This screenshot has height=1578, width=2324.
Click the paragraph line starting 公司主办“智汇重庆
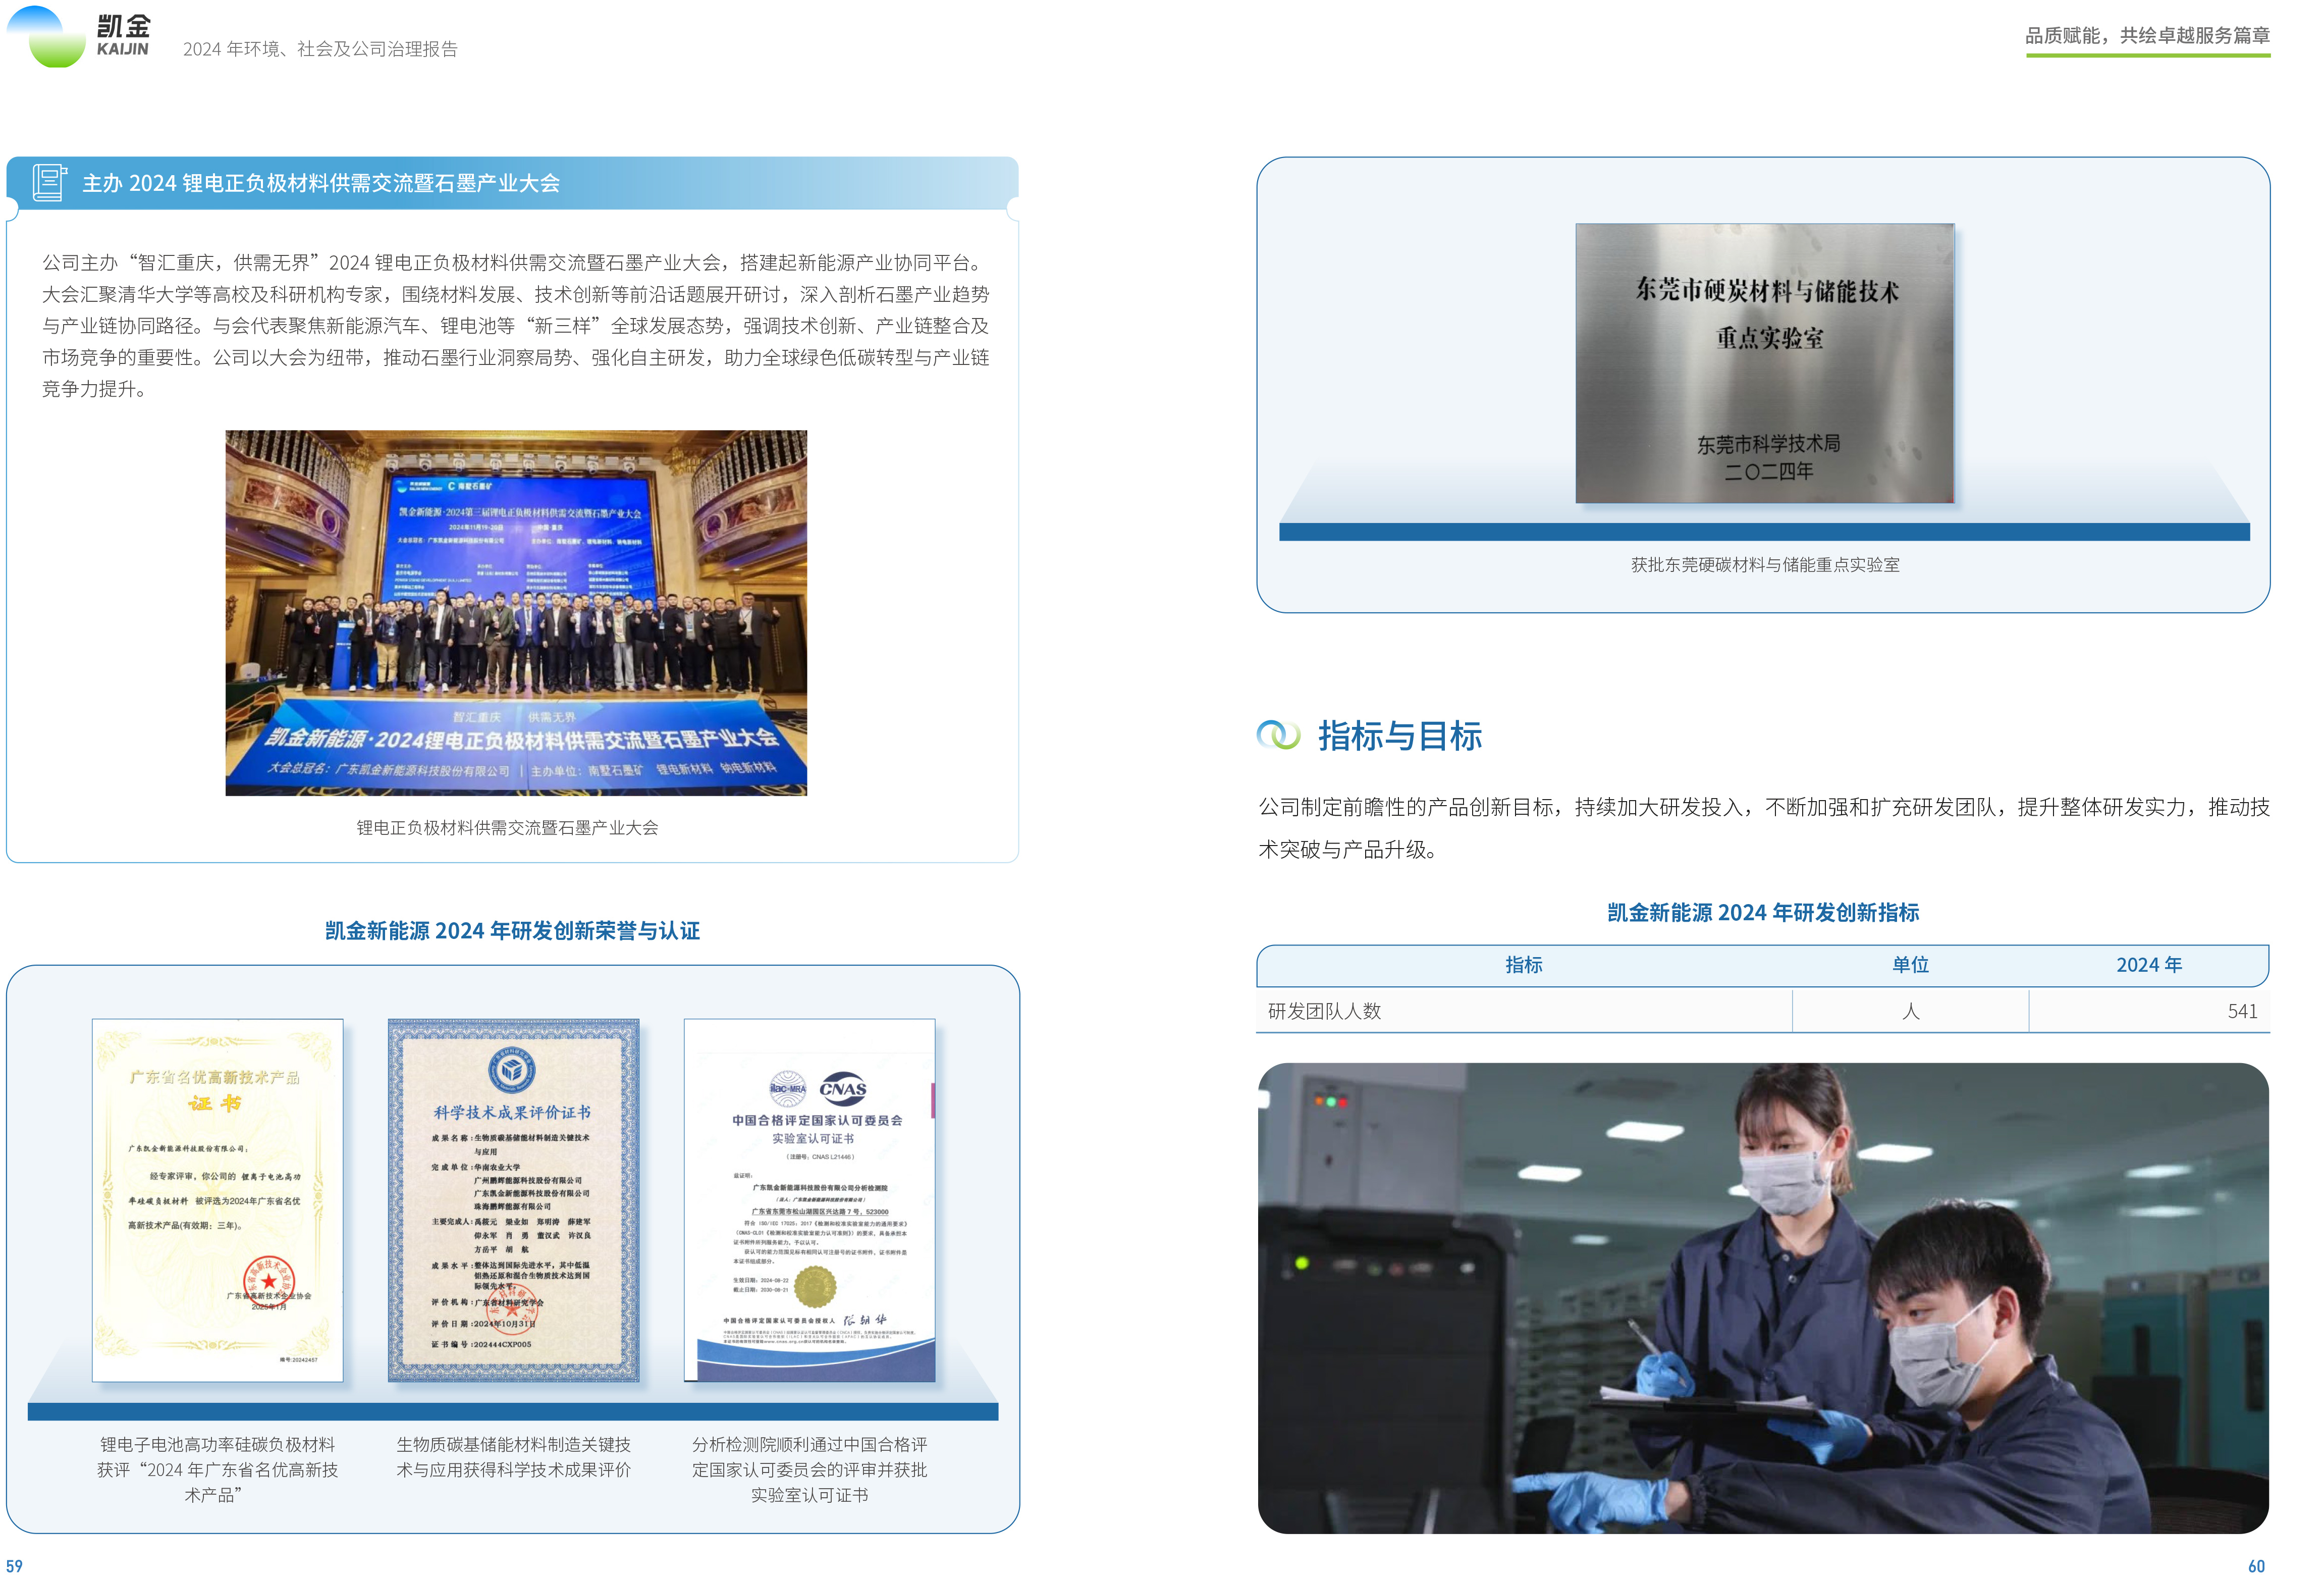click(516, 263)
